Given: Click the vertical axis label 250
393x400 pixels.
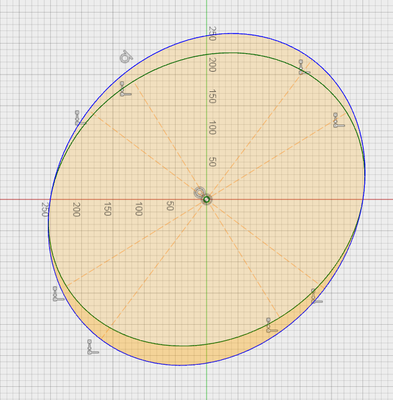Looking at the screenshot, I should 212,33.
